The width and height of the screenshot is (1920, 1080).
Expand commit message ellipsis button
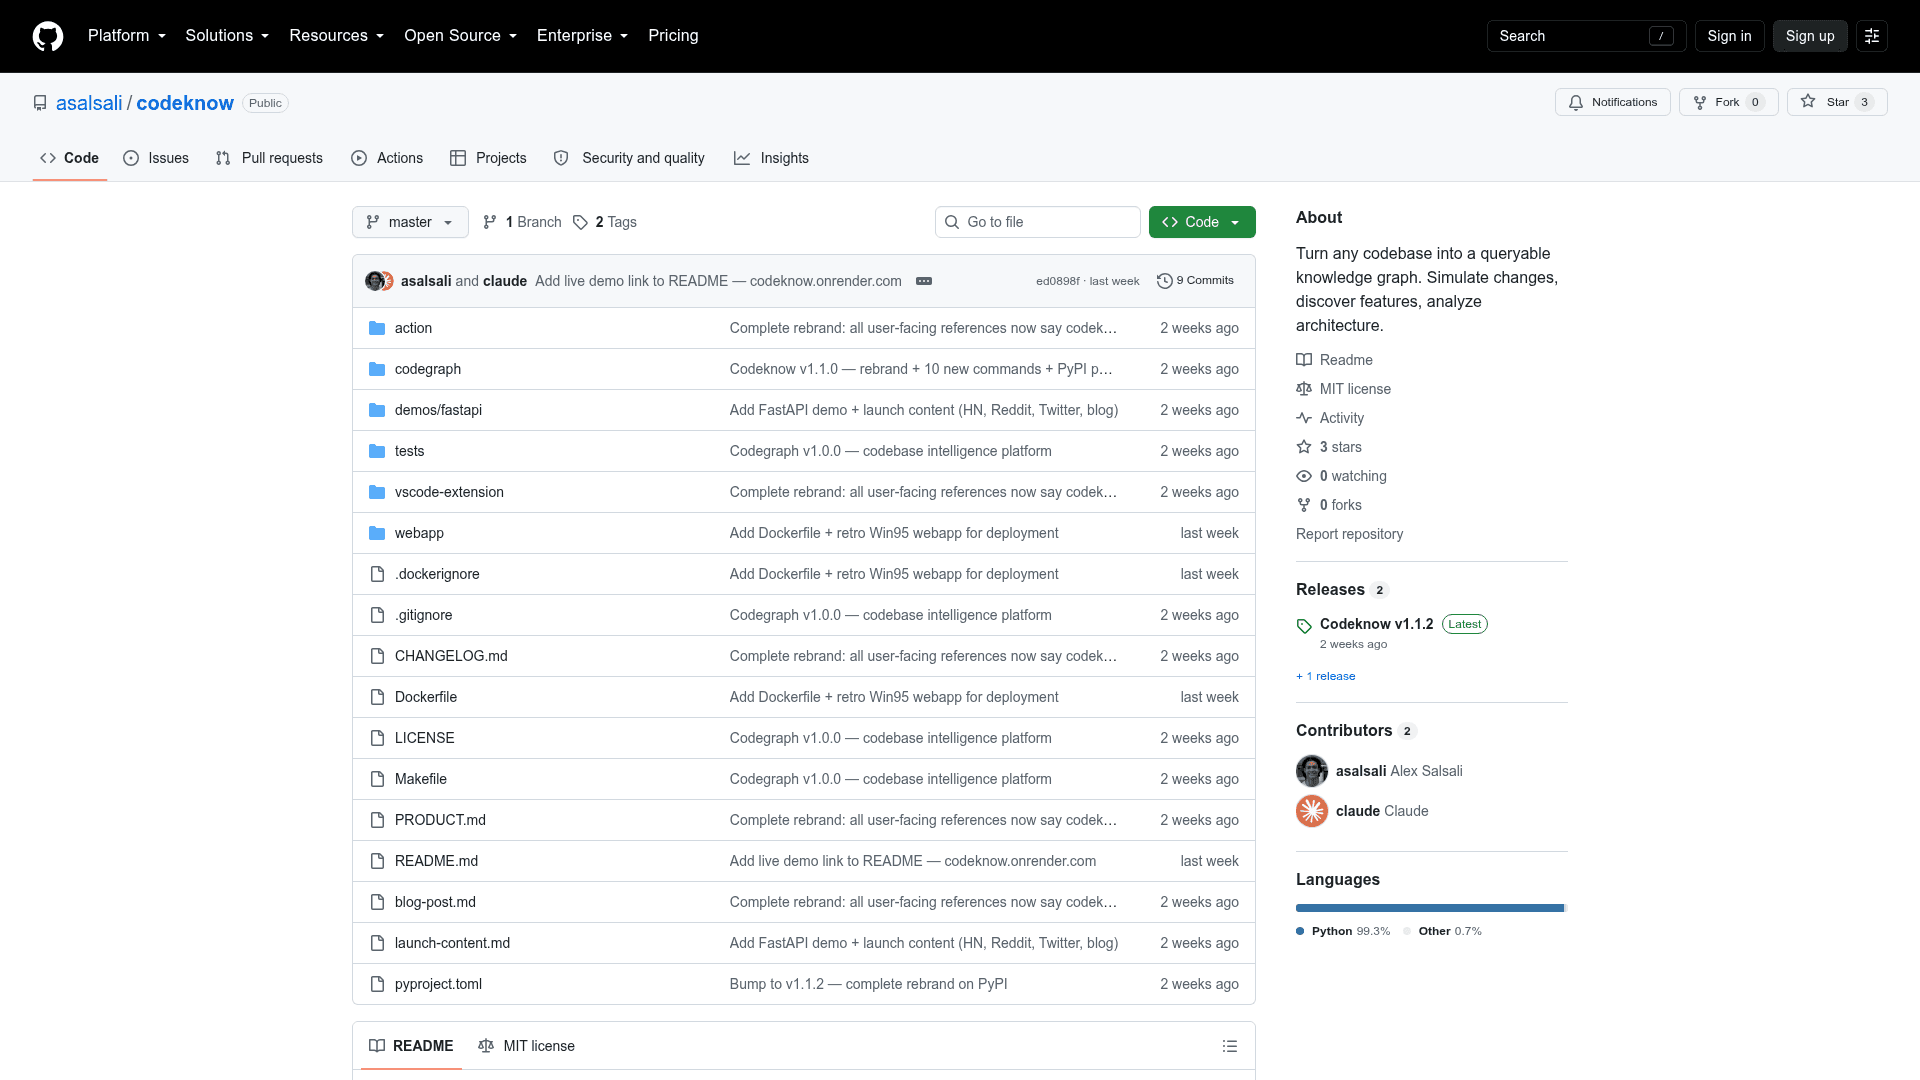[924, 281]
